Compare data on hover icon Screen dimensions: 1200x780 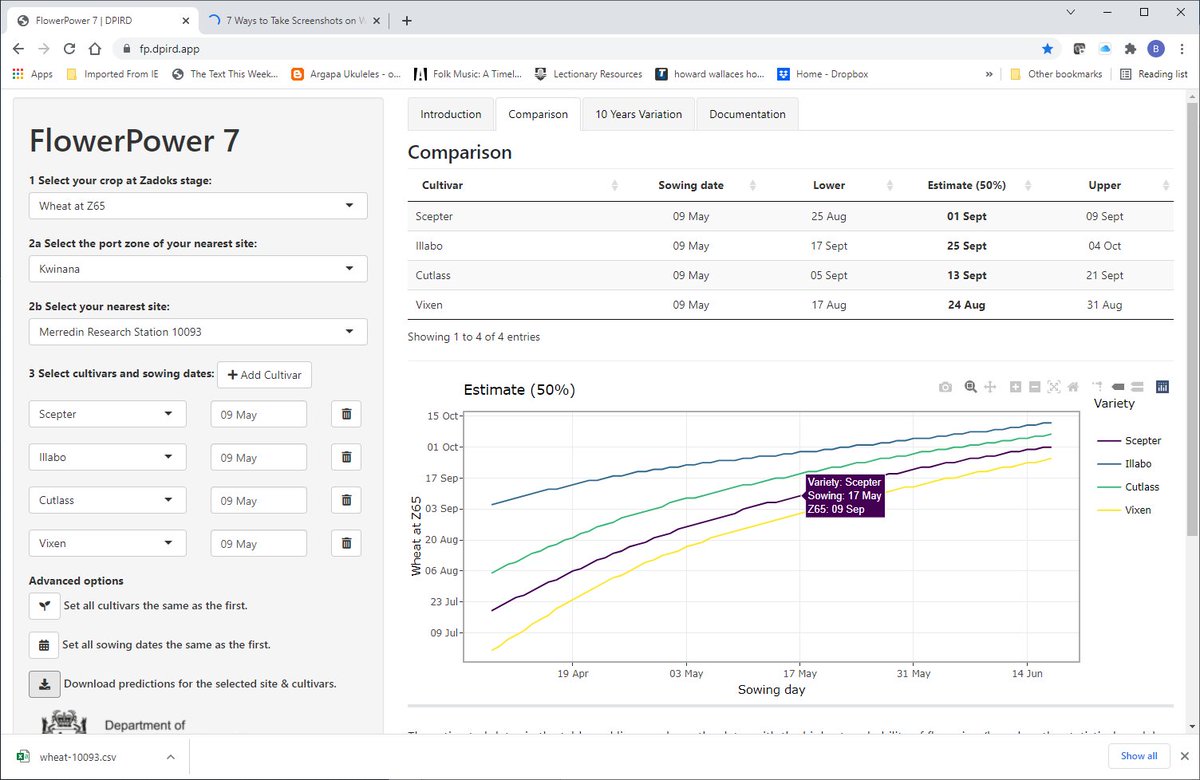[1137, 387]
